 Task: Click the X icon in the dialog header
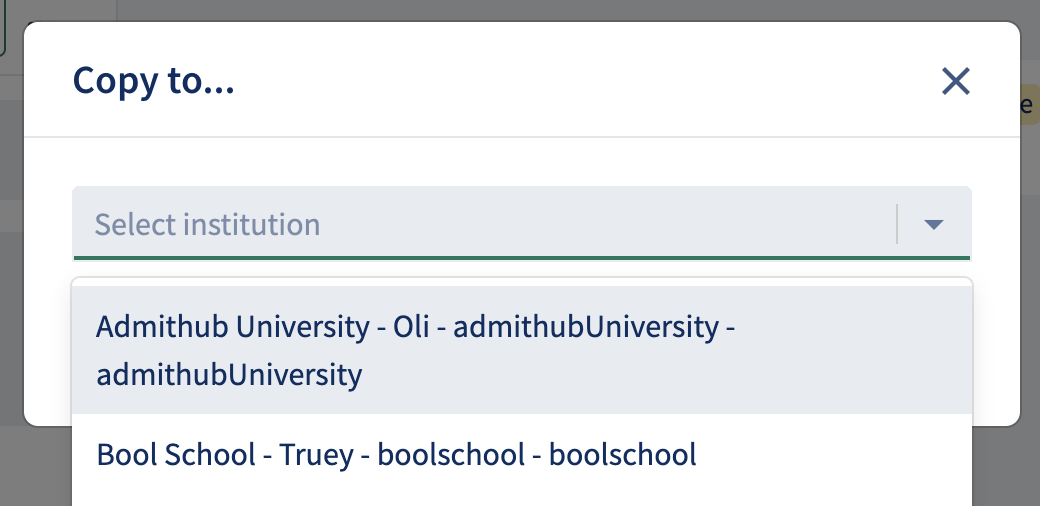pyautogui.click(x=956, y=81)
